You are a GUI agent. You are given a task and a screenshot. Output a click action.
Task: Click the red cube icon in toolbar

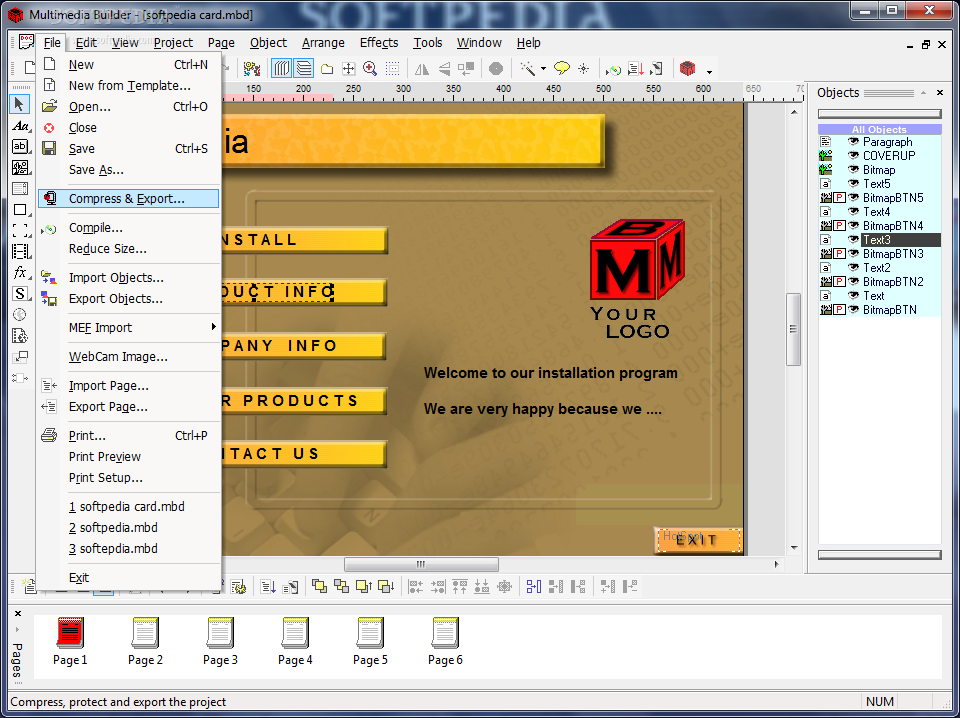[x=688, y=69]
